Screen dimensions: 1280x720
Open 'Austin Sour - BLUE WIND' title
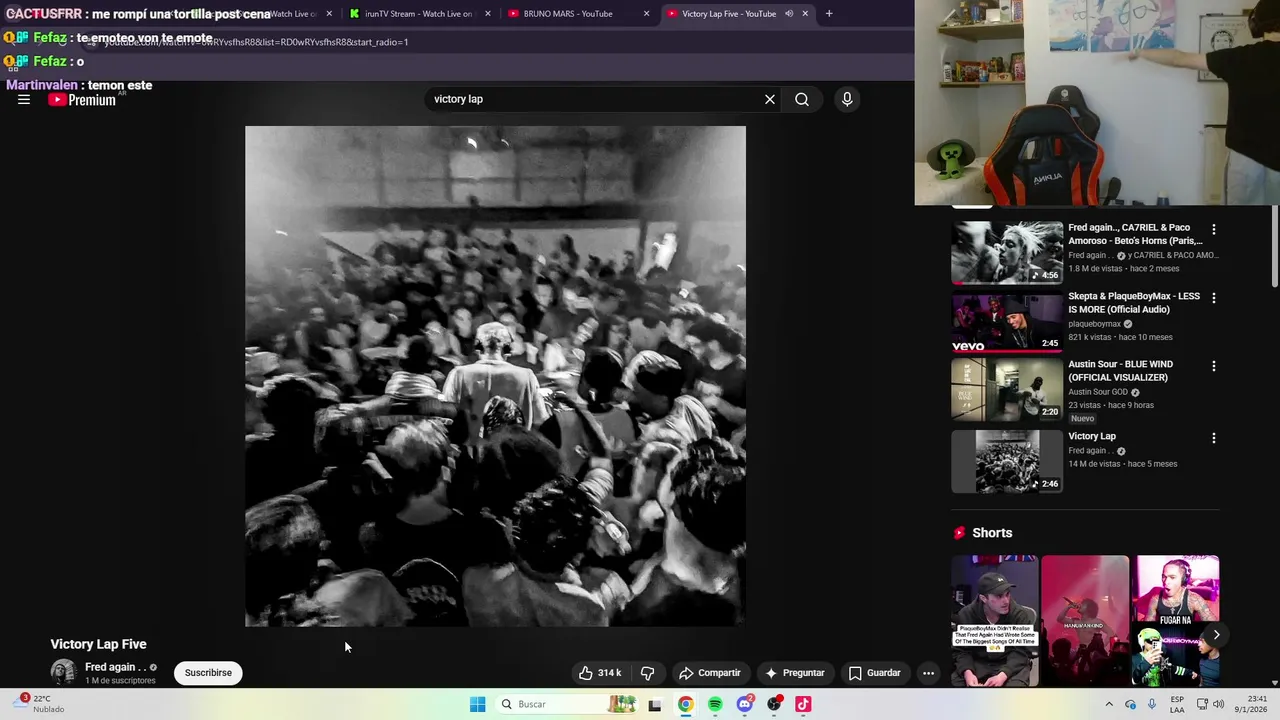click(x=1120, y=371)
